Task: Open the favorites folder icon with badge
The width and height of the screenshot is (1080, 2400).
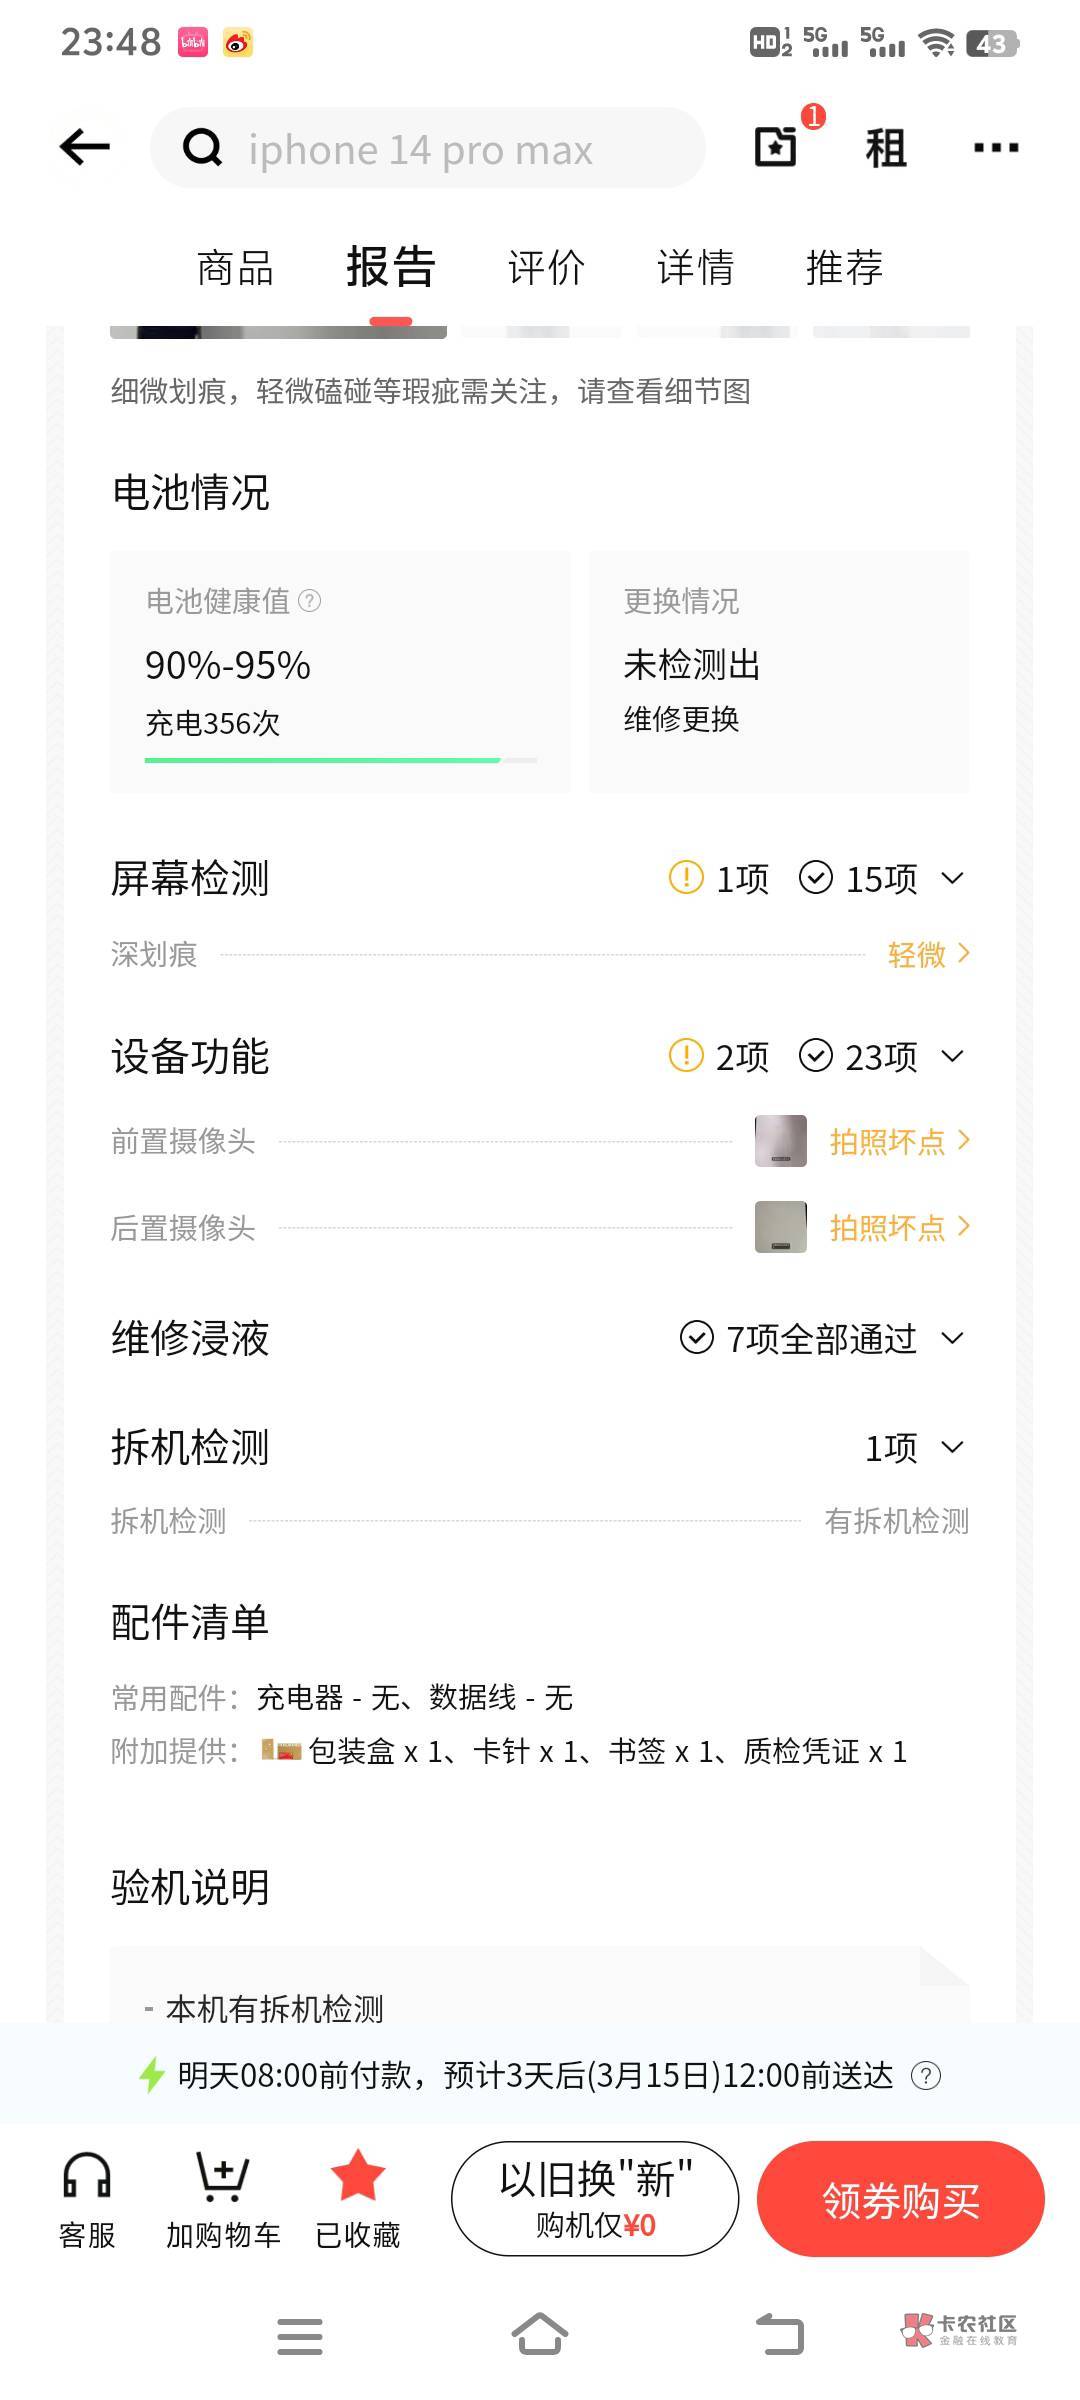Action: 776,147
